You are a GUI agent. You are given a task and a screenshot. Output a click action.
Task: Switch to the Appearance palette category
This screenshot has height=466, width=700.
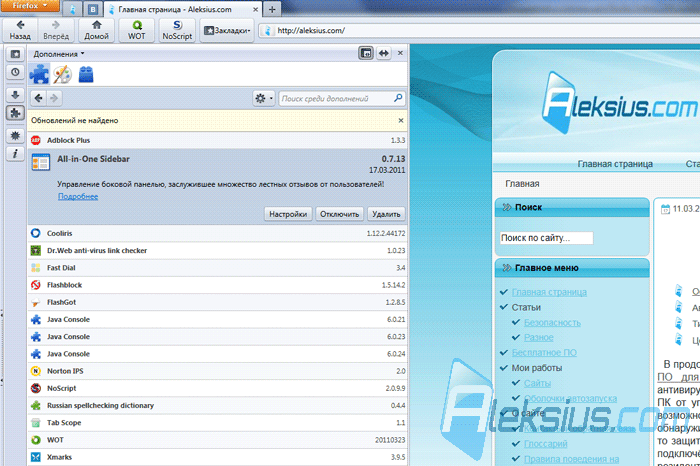(62, 75)
